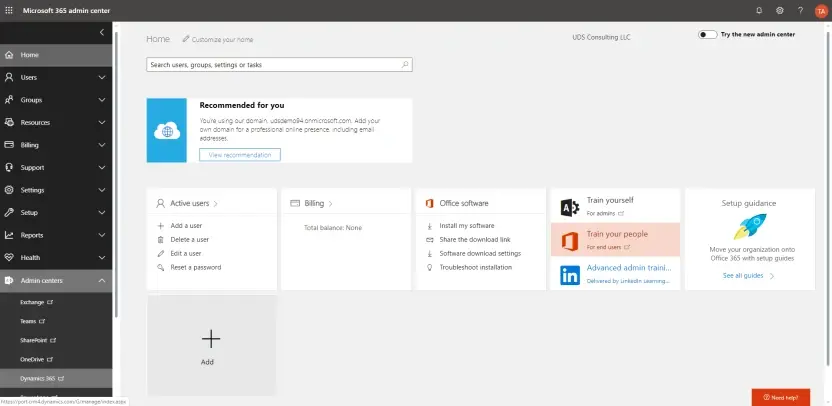
Task: Click Reset a password link
Action: click(x=196, y=267)
